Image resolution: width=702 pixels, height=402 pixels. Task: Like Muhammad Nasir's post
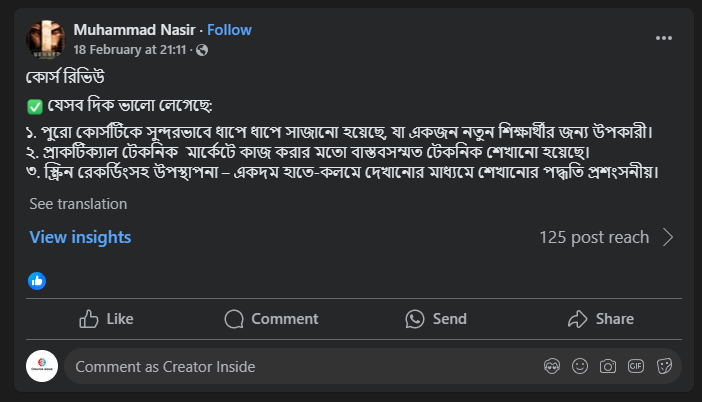(106, 319)
